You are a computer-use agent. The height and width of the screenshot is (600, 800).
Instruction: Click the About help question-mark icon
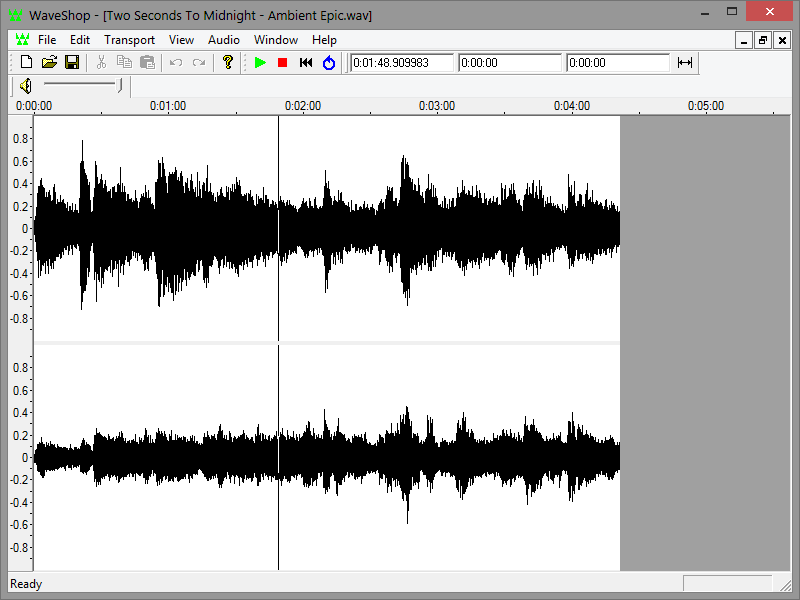pyautogui.click(x=228, y=63)
